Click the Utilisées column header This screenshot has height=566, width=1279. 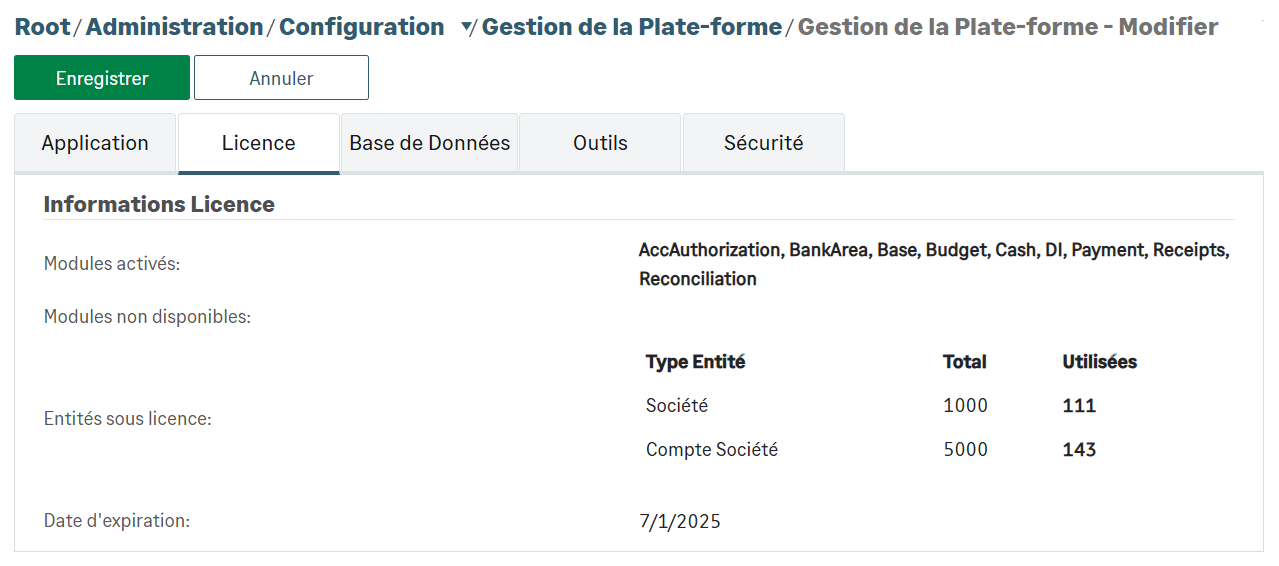(1099, 362)
